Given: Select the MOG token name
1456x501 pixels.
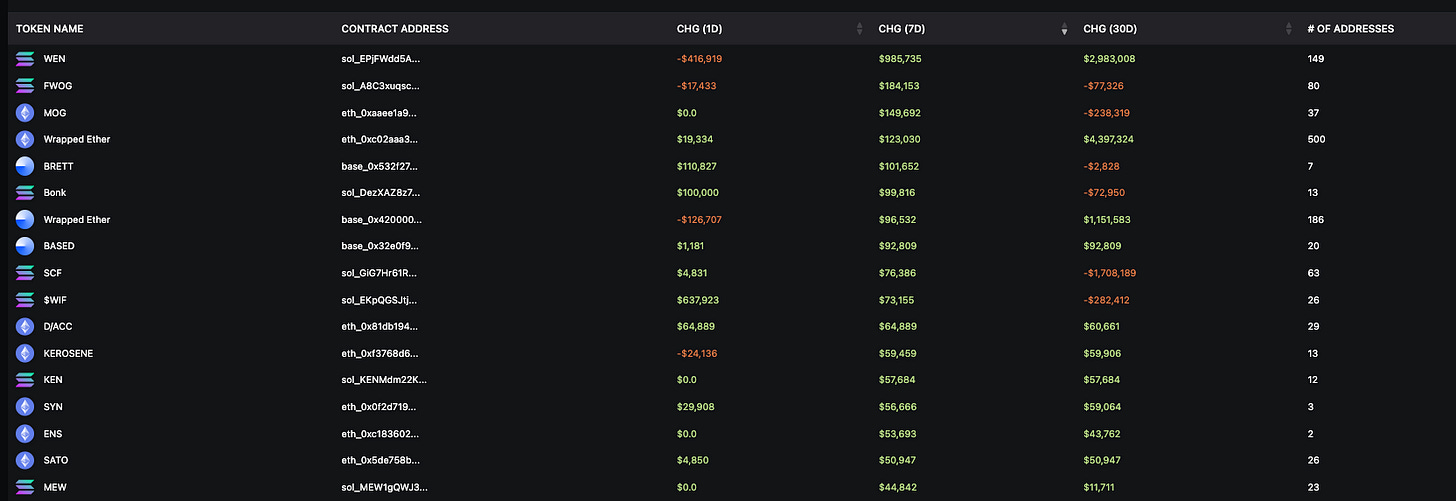Looking at the screenshot, I should coord(55,113).
